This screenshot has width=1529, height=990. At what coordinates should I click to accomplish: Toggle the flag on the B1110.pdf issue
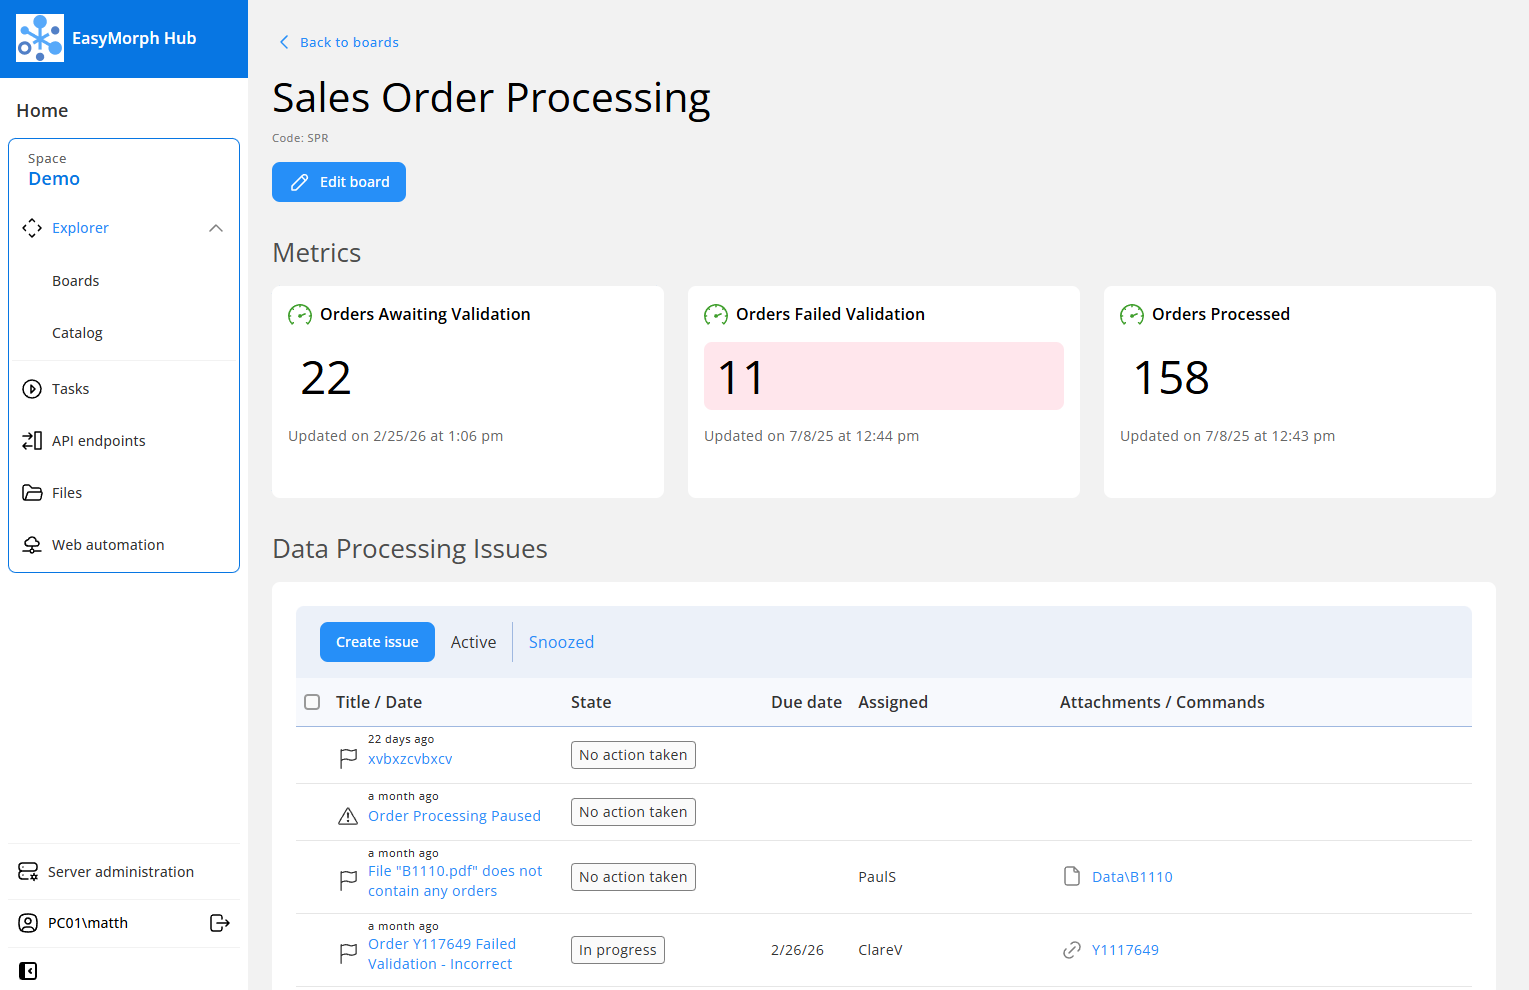pyautogui.click(x=348, y=880)
